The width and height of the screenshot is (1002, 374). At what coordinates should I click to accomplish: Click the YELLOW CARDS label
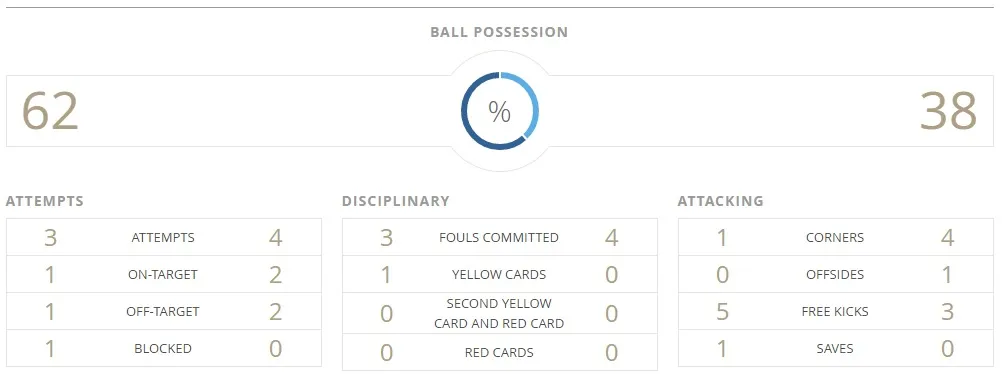[x=499, y=275]
